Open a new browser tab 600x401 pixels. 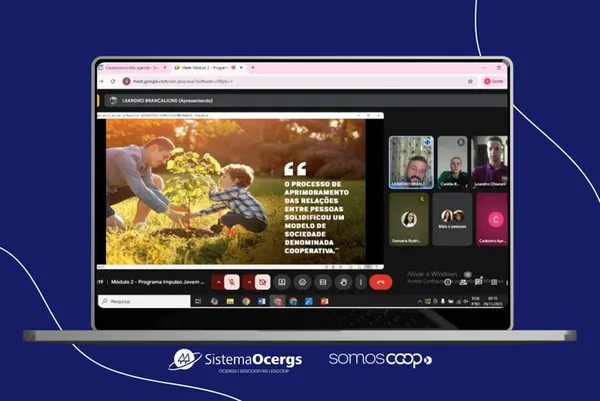253,67
